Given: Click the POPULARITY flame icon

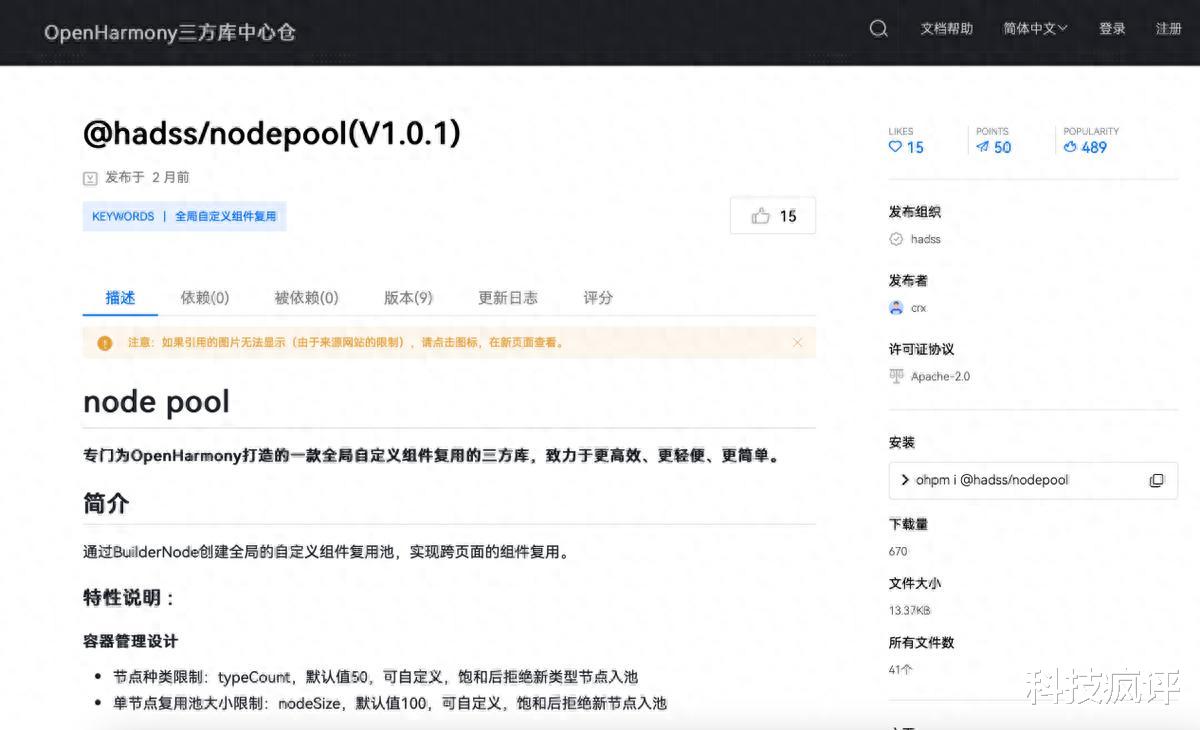Looking at the screenshot, I should [1070, 146].
